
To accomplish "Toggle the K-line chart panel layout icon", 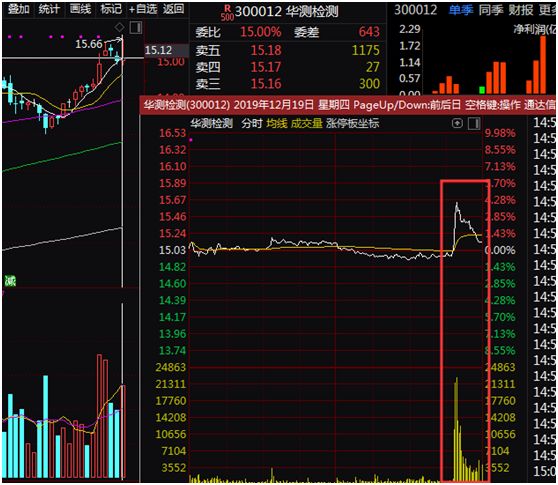I will pyautogui.click(x=136, y=27).
